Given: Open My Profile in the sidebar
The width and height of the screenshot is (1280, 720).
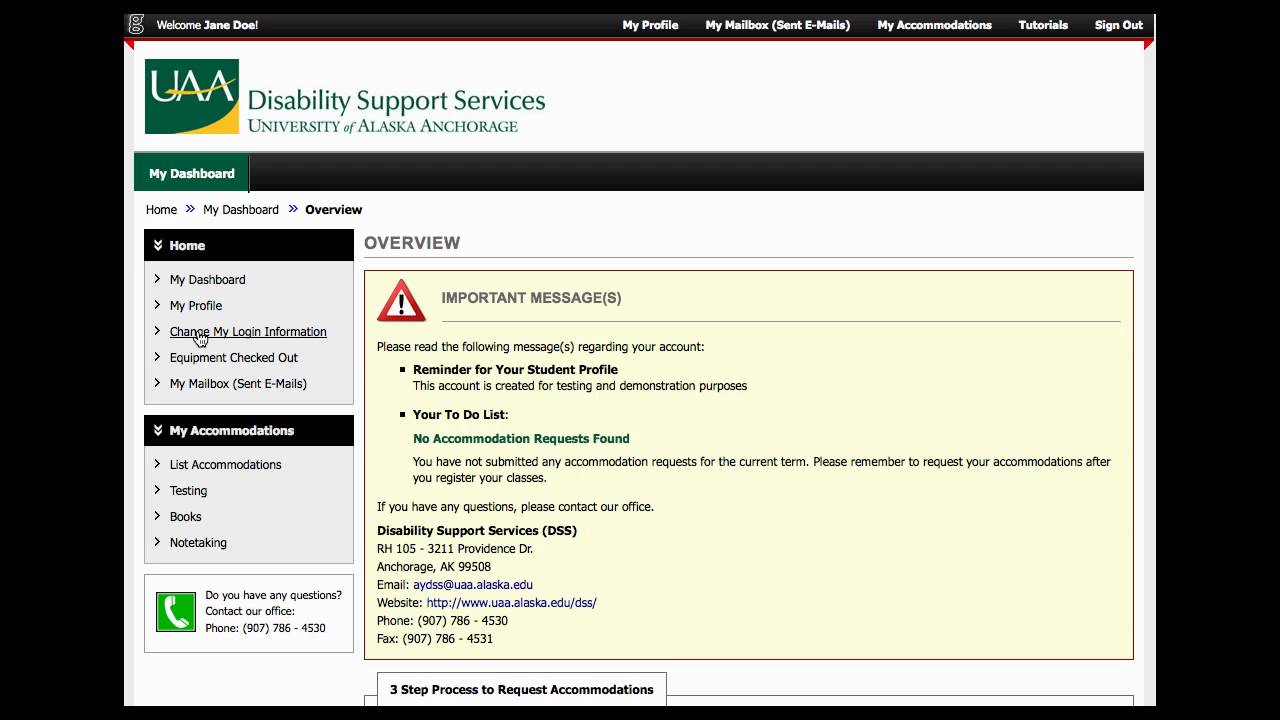Looking at the screenshot, I should tap(196, 305).
